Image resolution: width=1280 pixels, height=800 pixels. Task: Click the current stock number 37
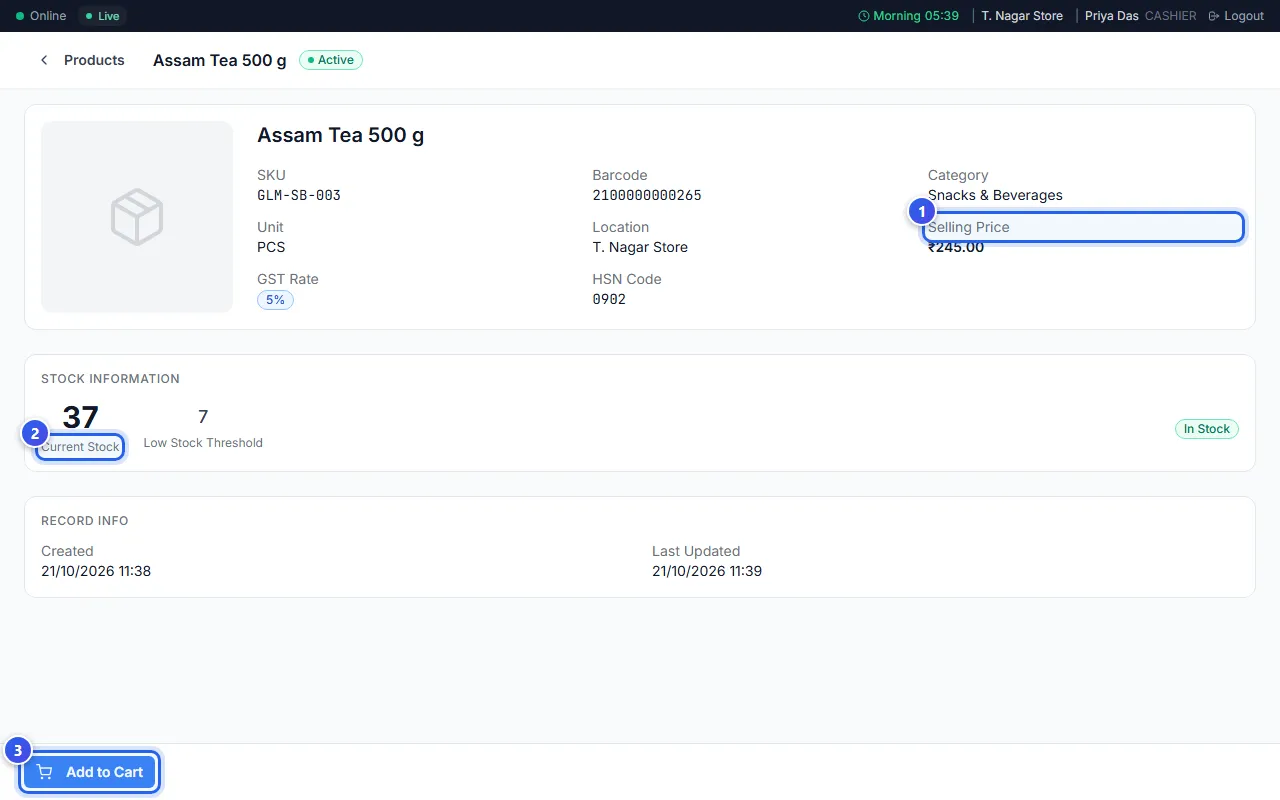(80, 417)
